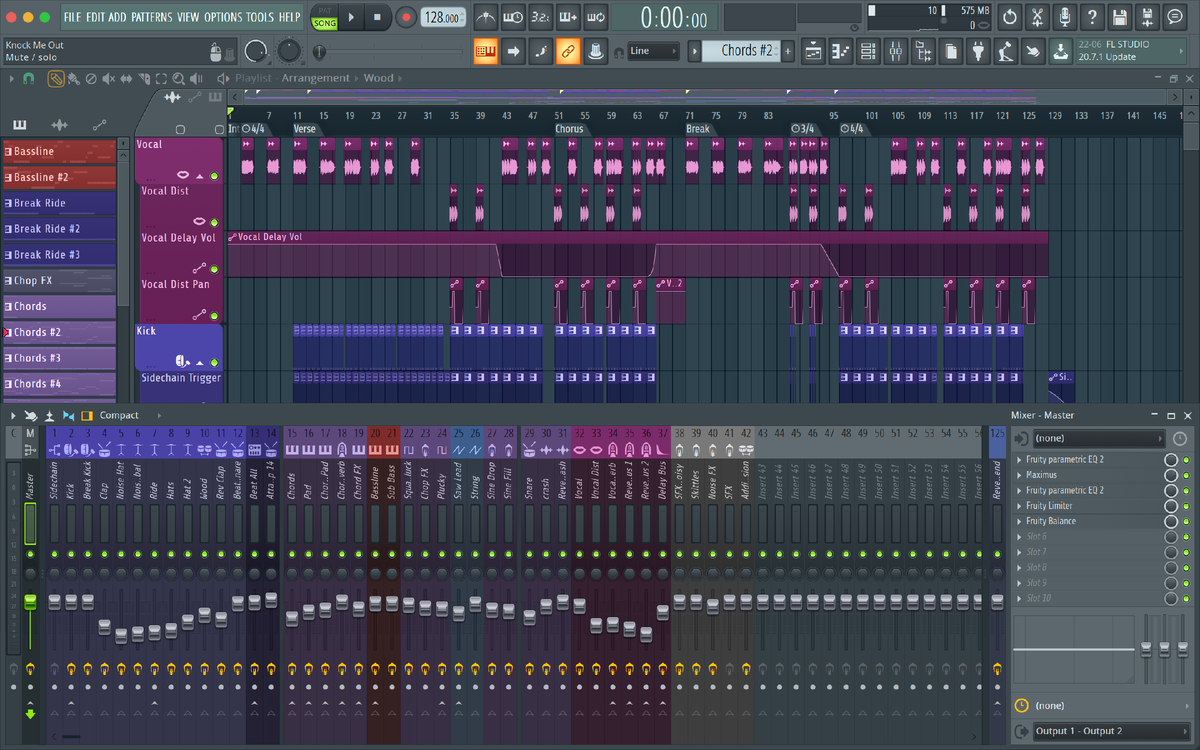Adjust the Delay Bus mixer track fader
The image size is (1200, 750).
pos(663,612)
